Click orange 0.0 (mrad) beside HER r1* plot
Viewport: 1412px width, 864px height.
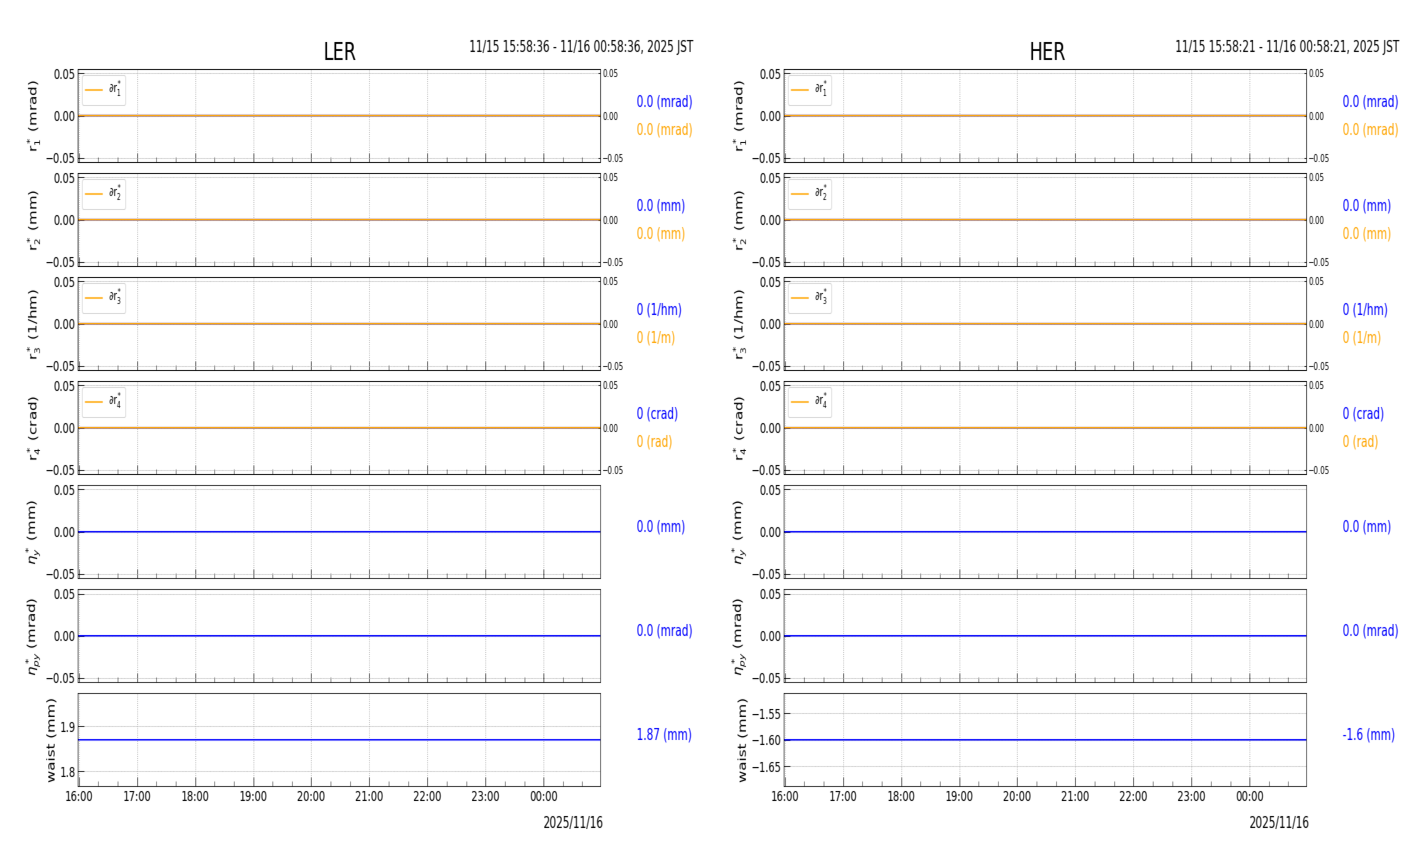click(x=1370, y=130)
